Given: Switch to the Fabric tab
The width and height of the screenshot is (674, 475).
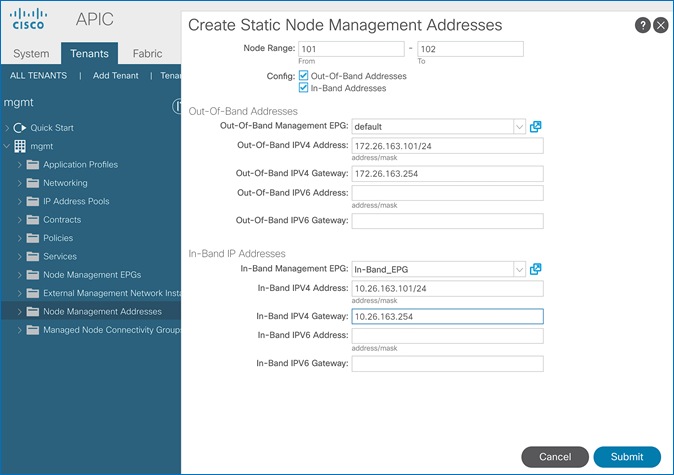Looking at the screenshot, I should [x=147, y=54].
